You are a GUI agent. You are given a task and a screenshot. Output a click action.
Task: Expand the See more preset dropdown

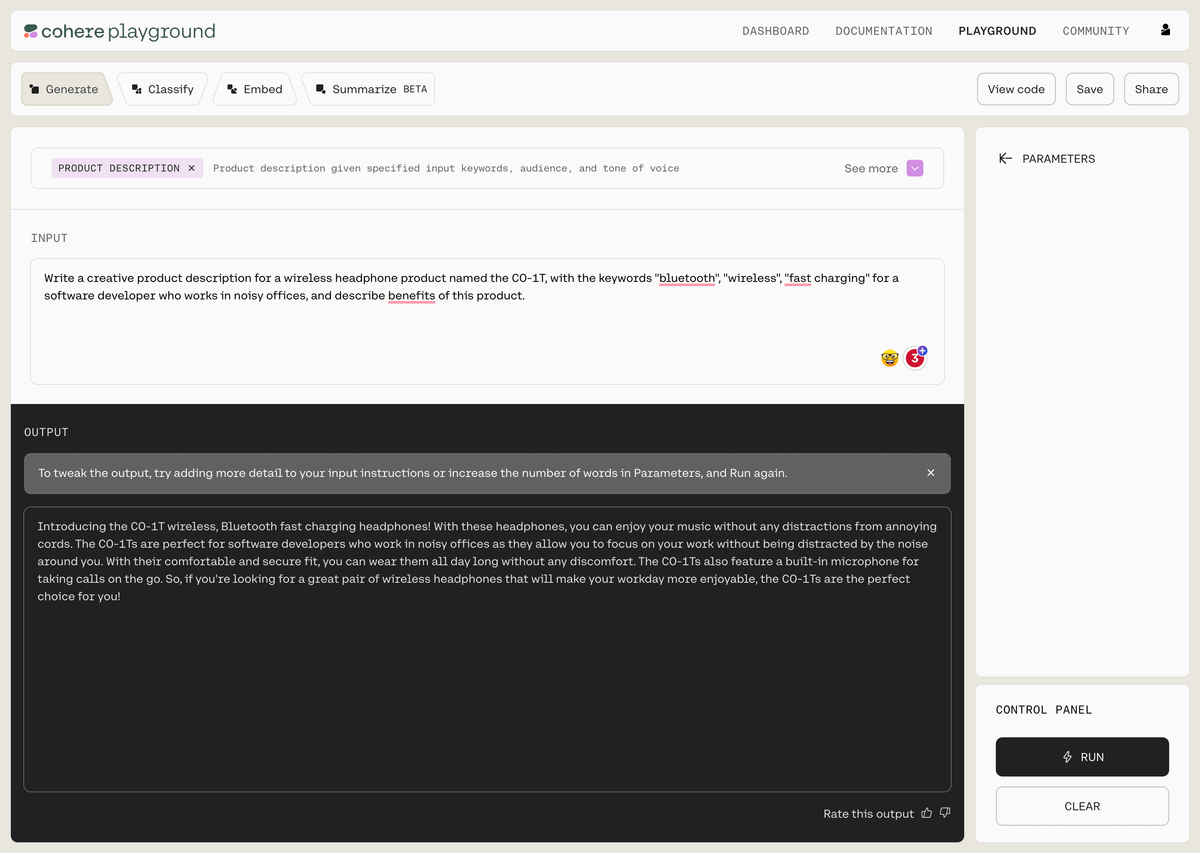click(914, 168)
